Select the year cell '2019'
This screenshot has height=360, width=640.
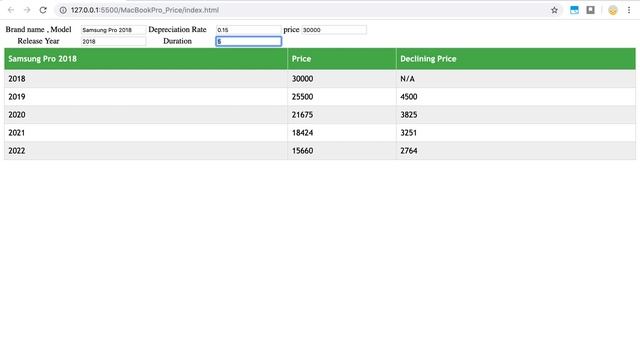click(x=146, y=97)
